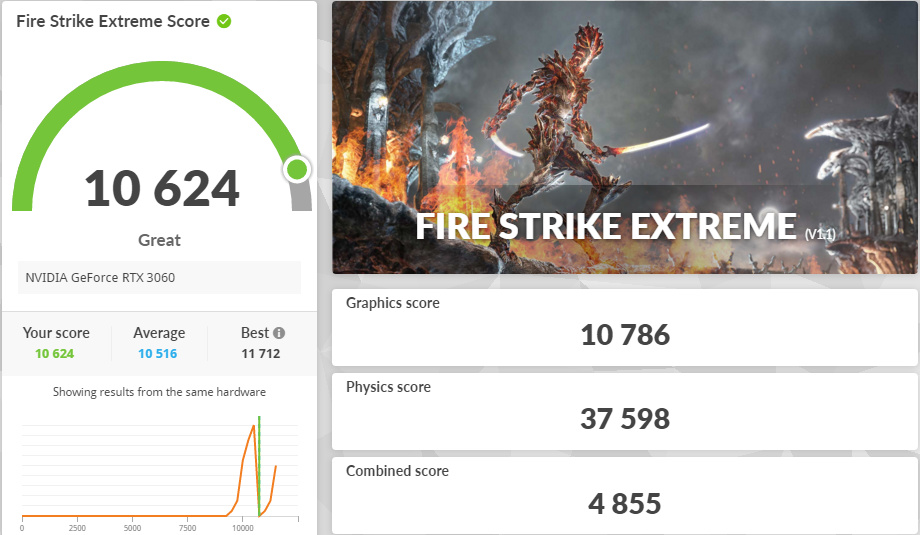The width and height of the screenshot is (920, 535).
Task: Click the Best score value 11 712
Action: 261,354
